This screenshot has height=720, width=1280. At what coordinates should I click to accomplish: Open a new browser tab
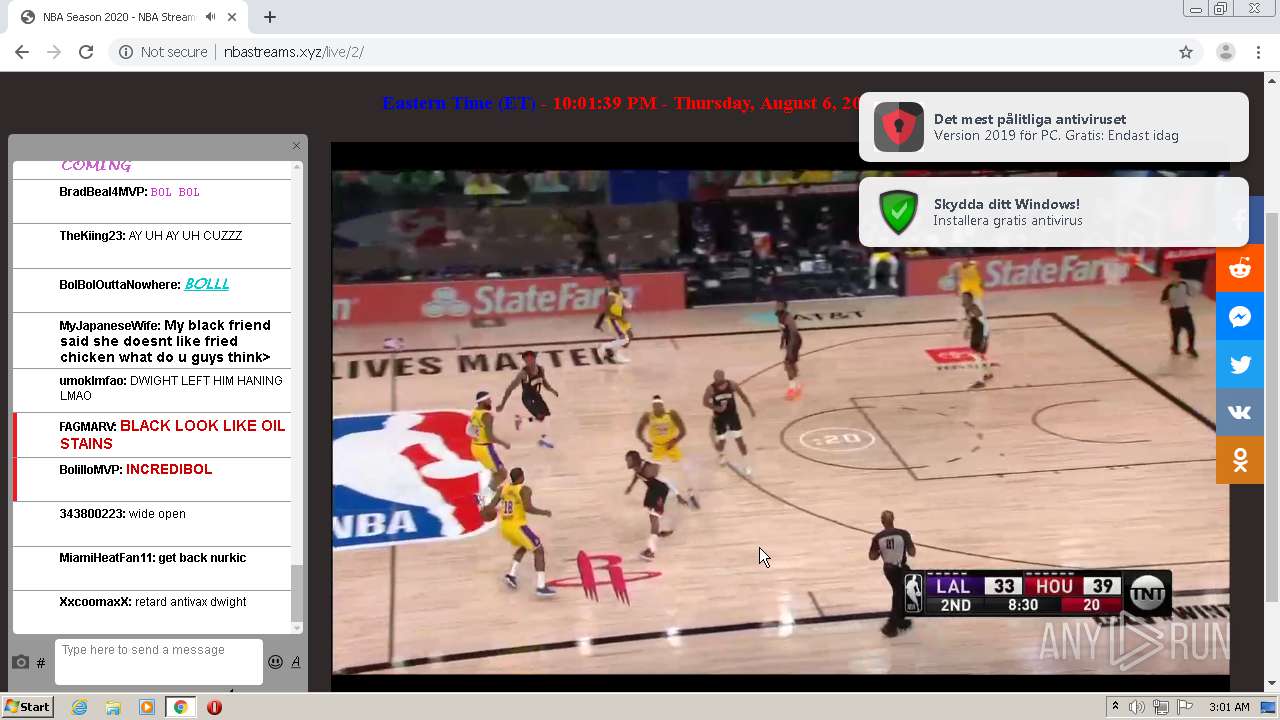(x=270, y=17)
